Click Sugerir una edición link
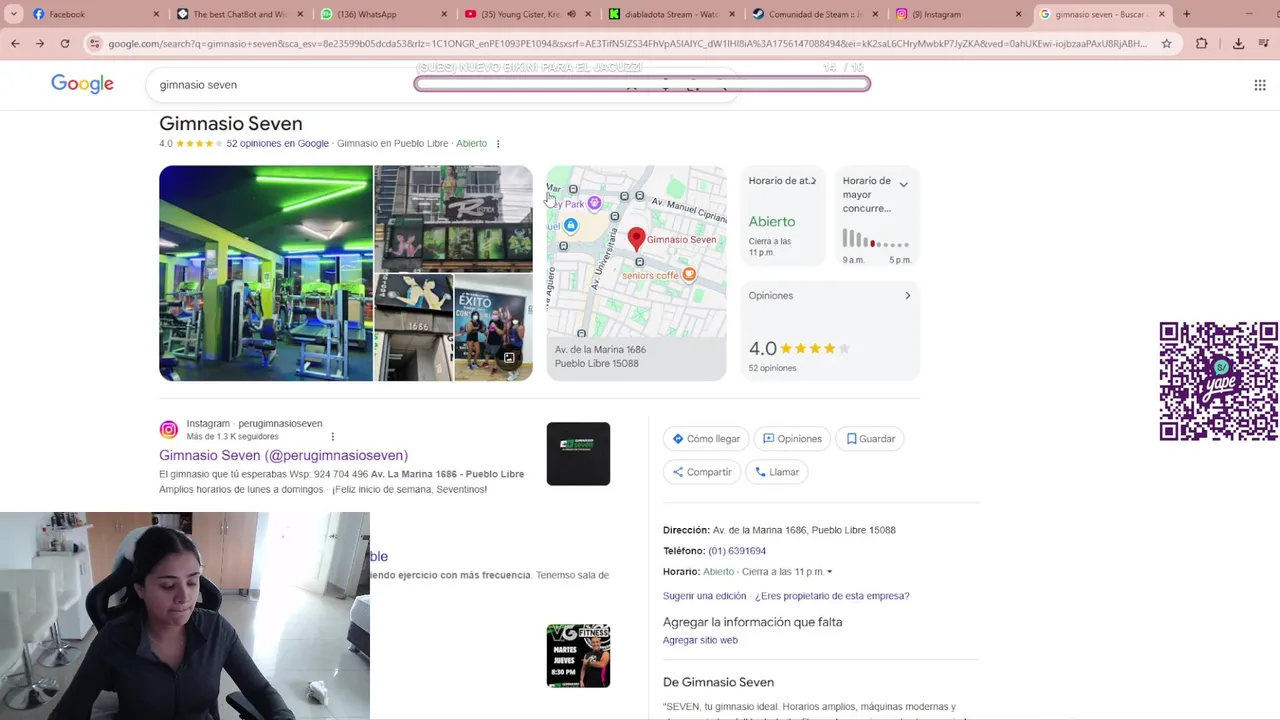The image size is (1280, 720). pyautogui.click(x=704, y=596)
